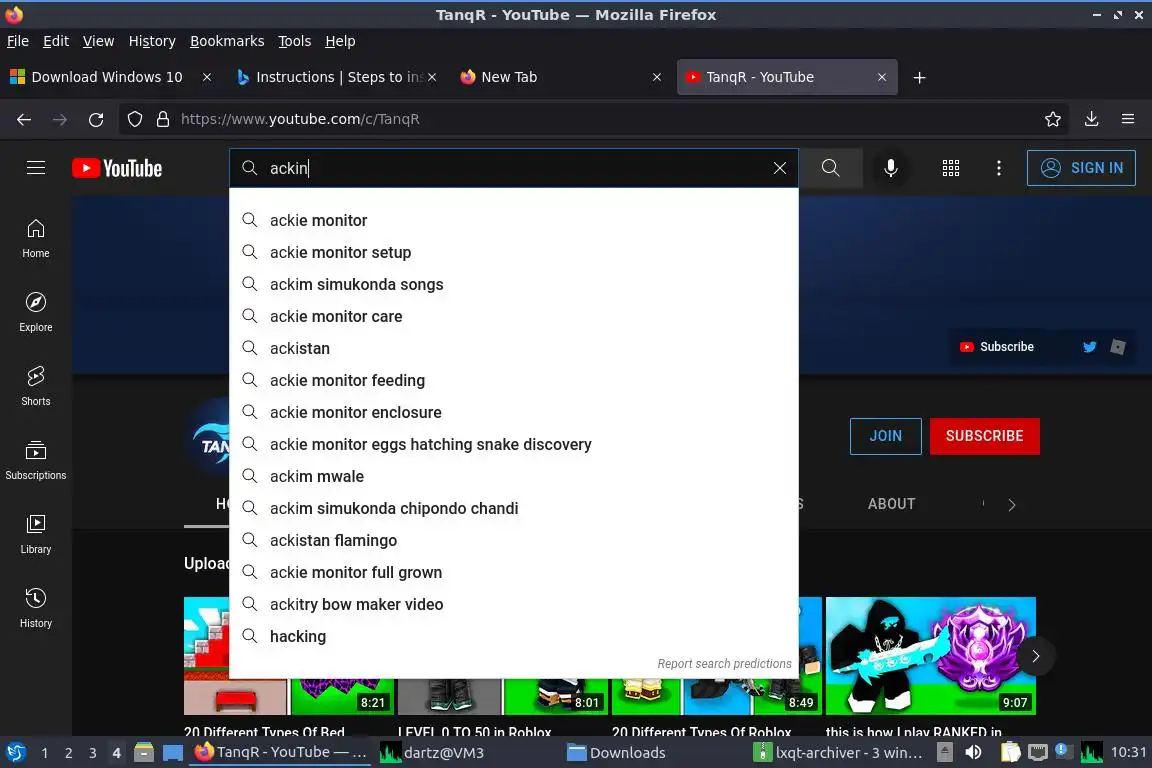The image size is (1152, 768).
Task: Click the magnifying glass search button
Action: tap(830, 168)
